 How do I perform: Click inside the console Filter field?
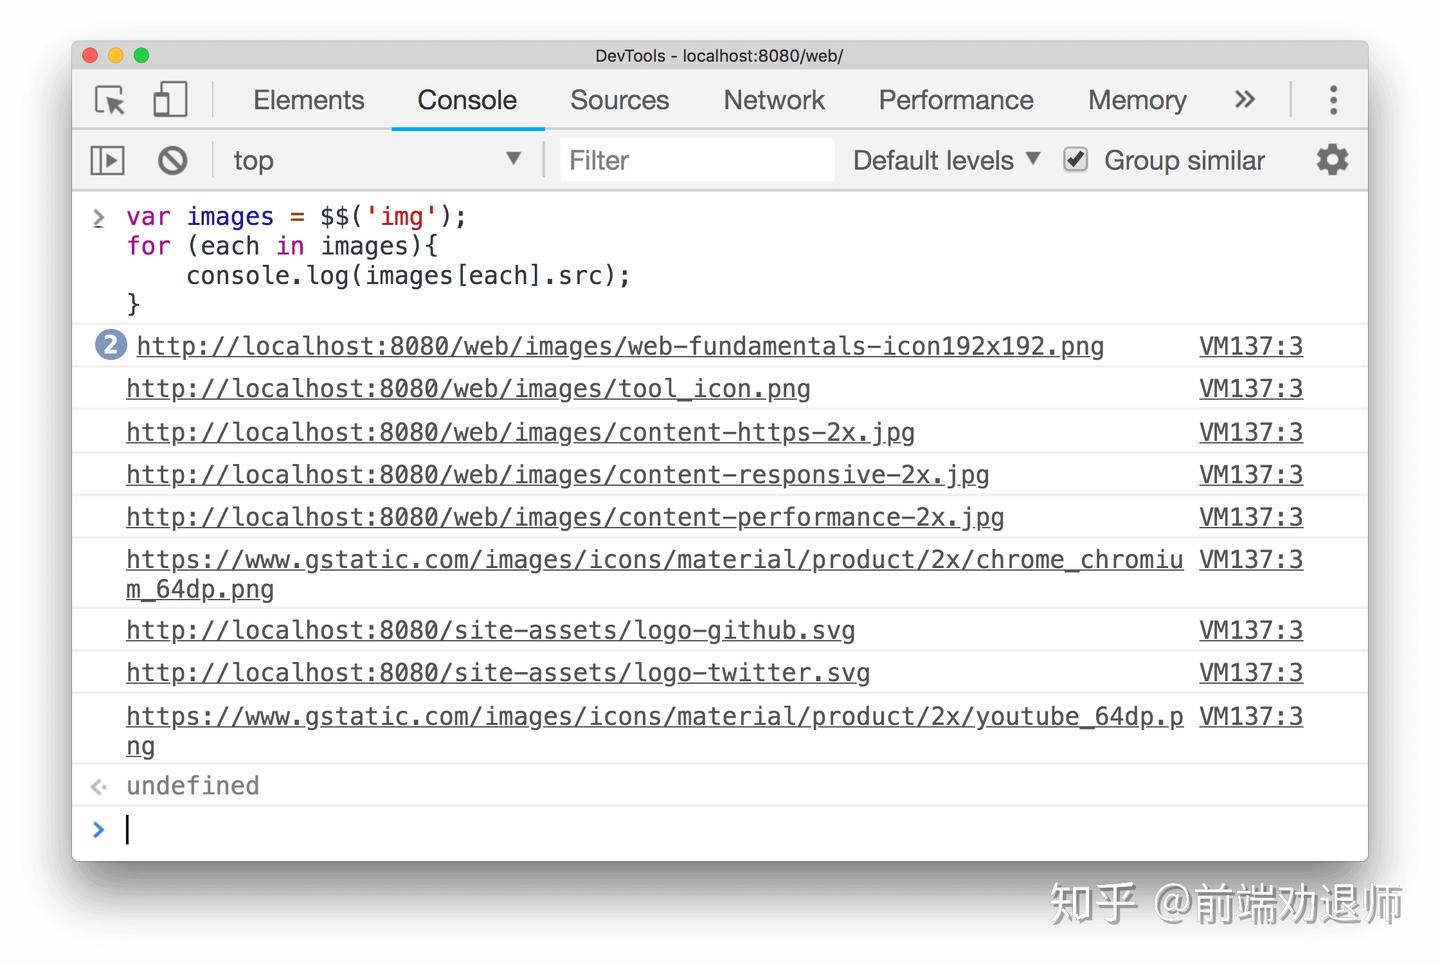(694, 160)
